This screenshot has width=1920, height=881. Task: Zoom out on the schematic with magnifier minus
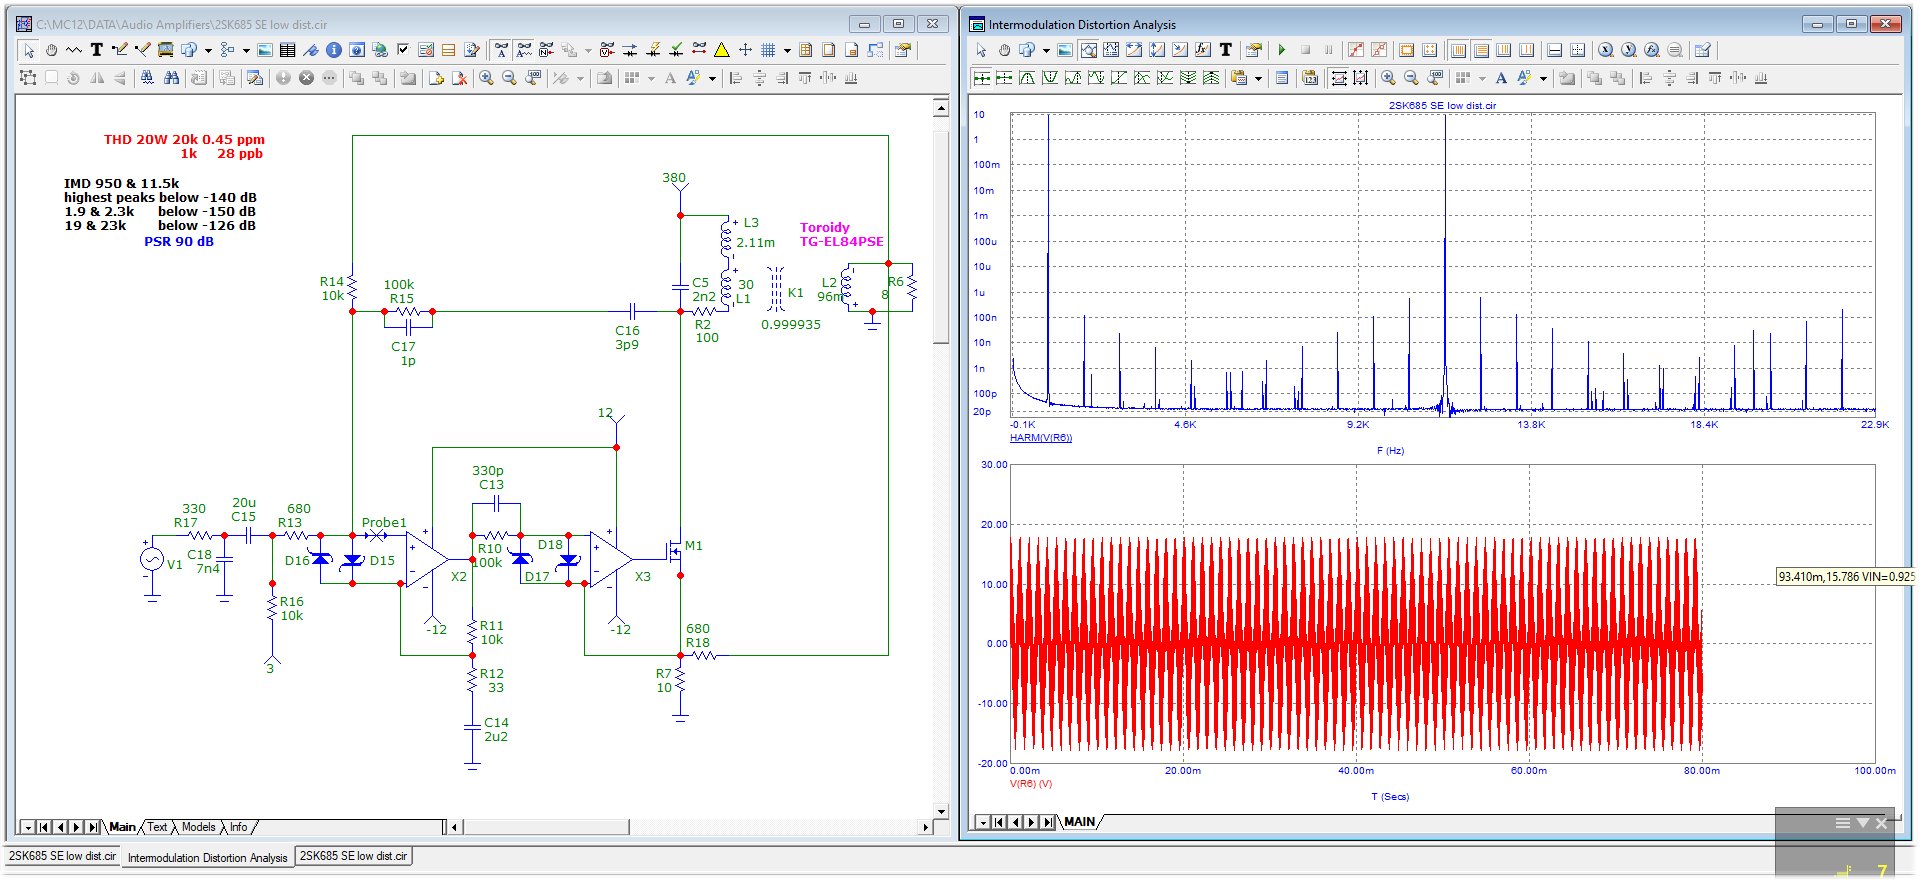coord(509,78)
